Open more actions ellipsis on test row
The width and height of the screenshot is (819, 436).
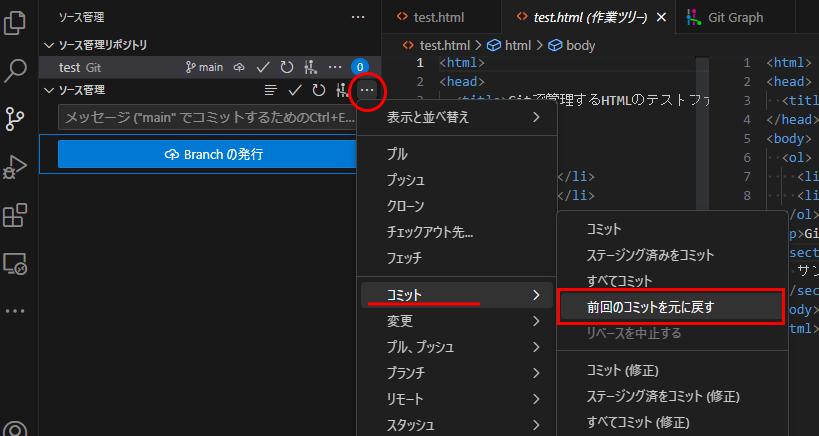335,67
